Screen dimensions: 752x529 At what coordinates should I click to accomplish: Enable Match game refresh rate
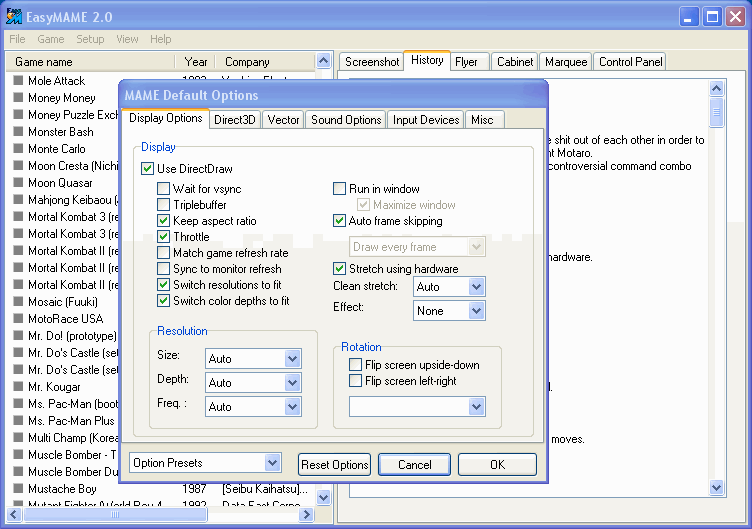point(164,253)
